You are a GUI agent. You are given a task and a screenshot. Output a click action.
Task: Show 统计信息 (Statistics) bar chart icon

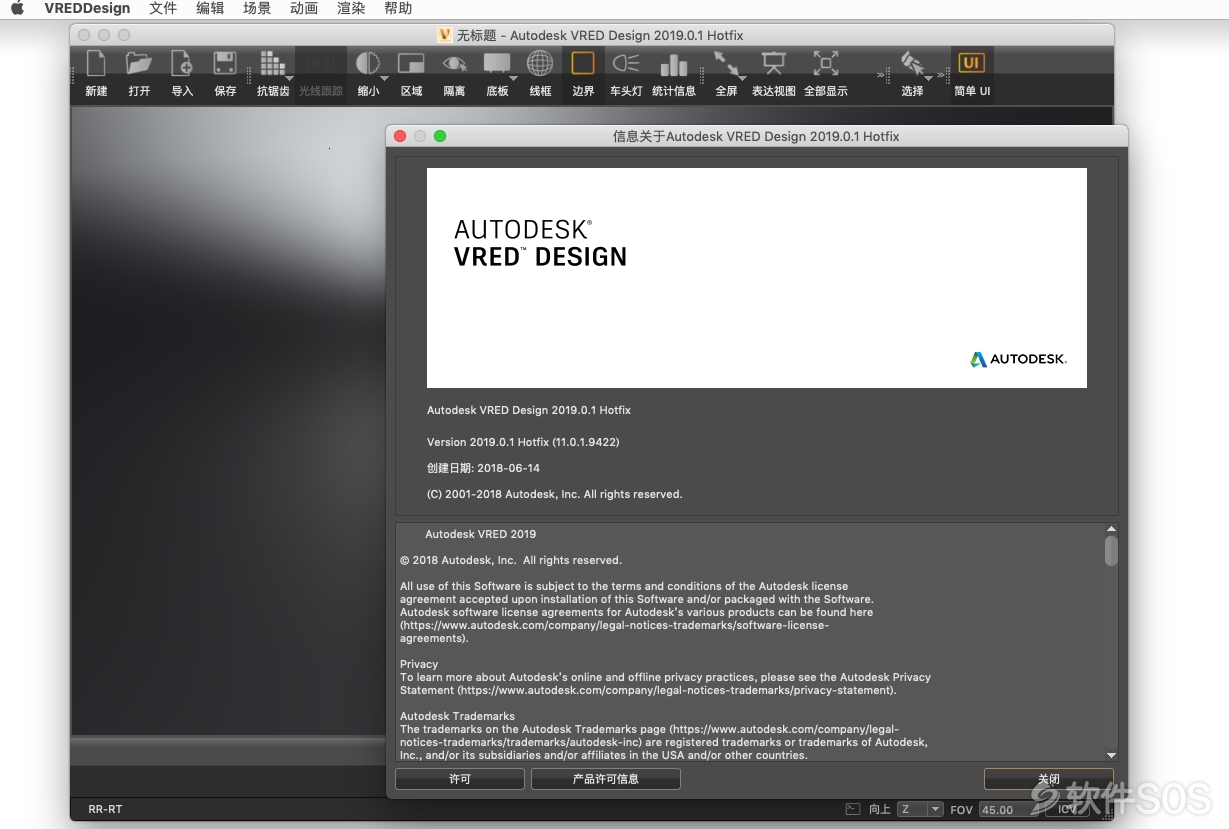pos(674,64)
